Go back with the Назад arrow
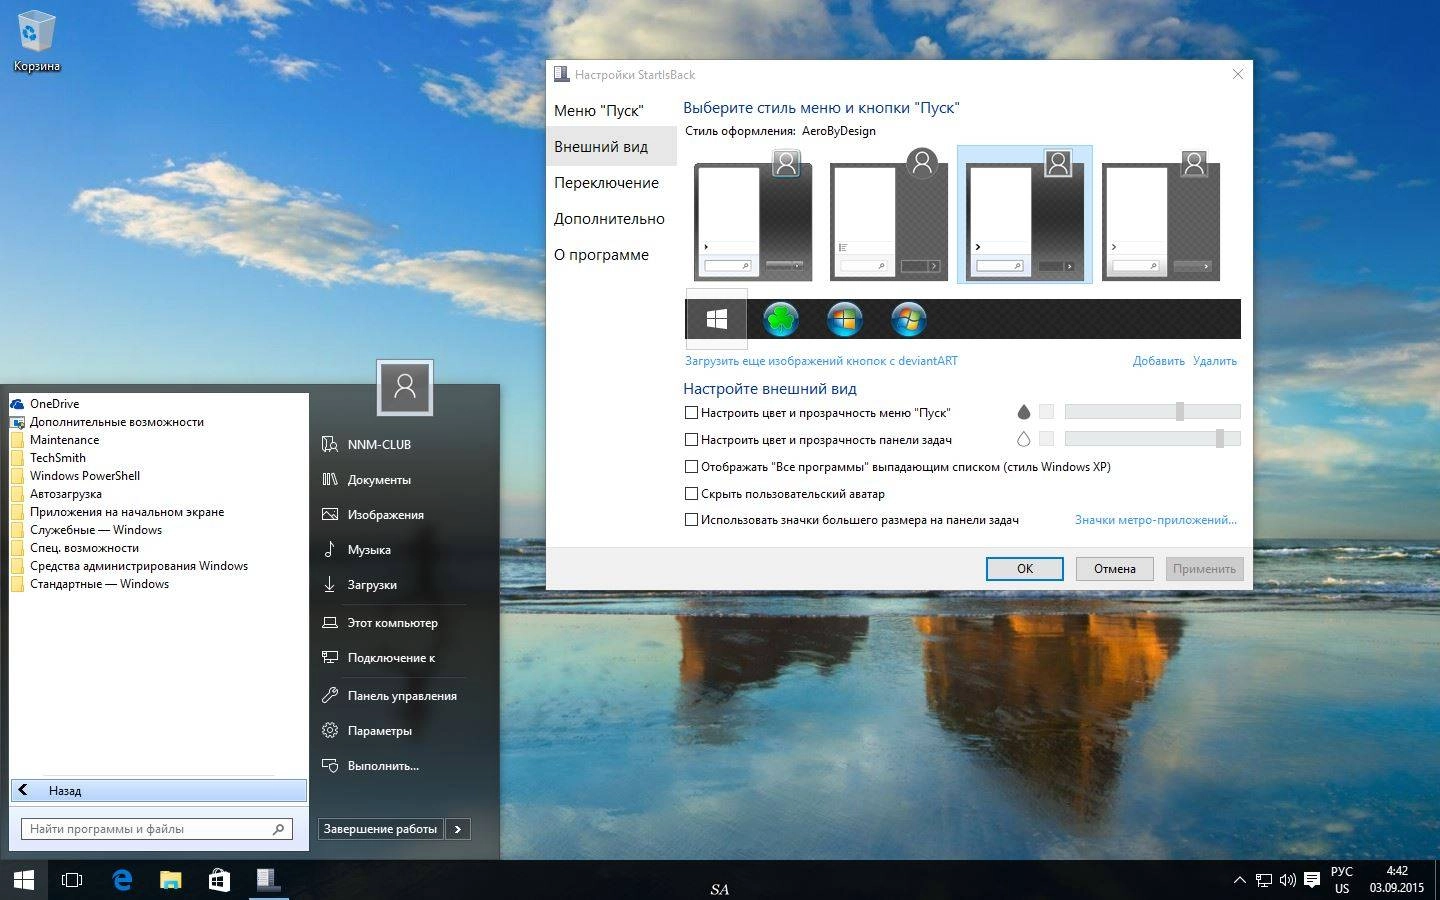The height and width of the screenshot is (900, 1440). (x=159, y=790)
